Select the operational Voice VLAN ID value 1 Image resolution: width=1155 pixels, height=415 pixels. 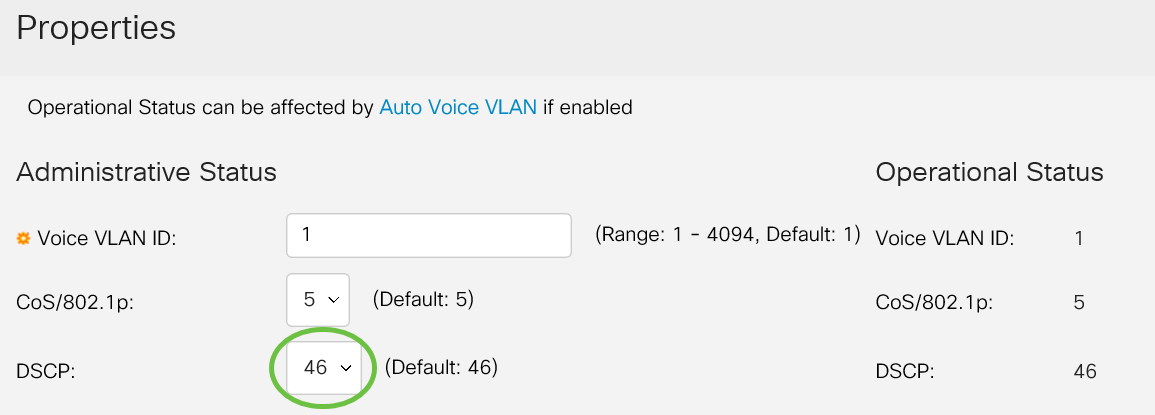pos(1079,238)
